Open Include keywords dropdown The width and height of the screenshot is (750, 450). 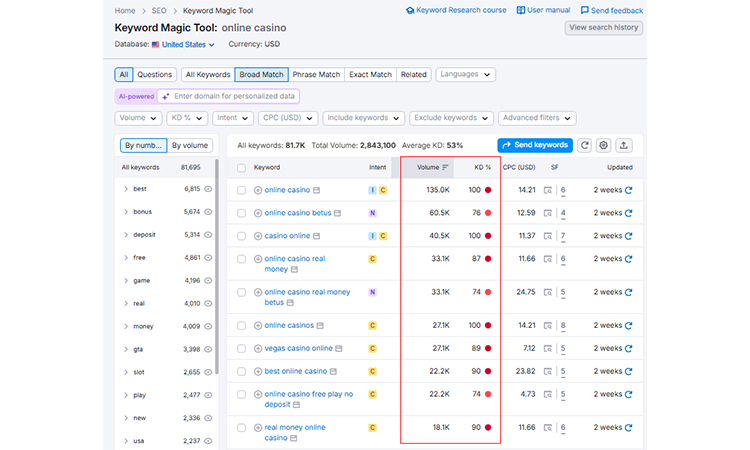tap(364, 118)
